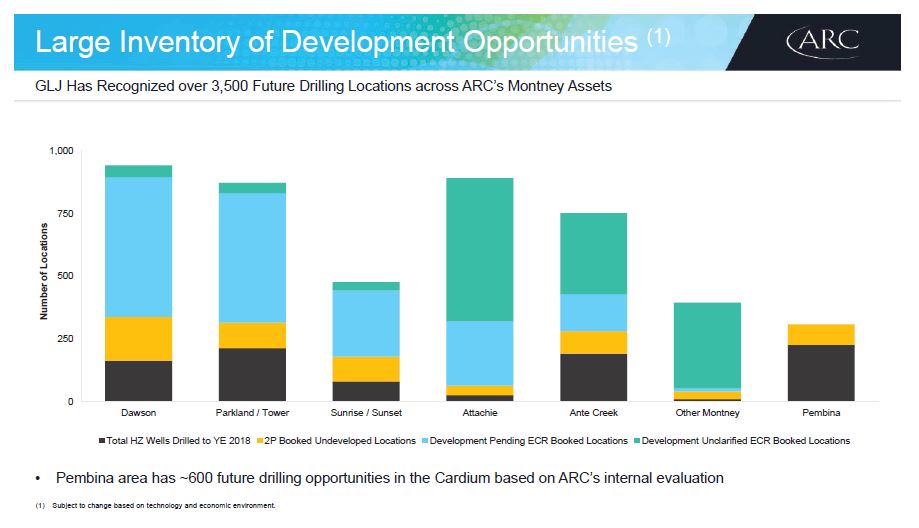Screen dimensions: 919x528
Task: Click the light blue segment of Sunrise / Sunset bar
Action: (x=366, y=323)
